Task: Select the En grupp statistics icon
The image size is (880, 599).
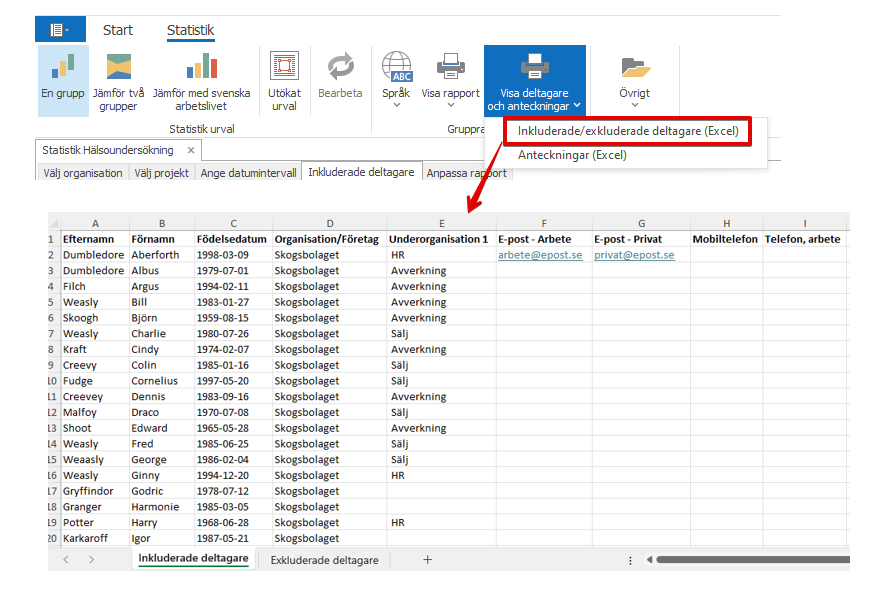Action: tap(63, 66)
